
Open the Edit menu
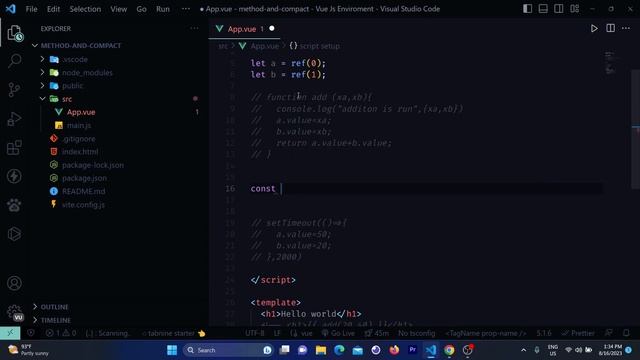(53, 9)
